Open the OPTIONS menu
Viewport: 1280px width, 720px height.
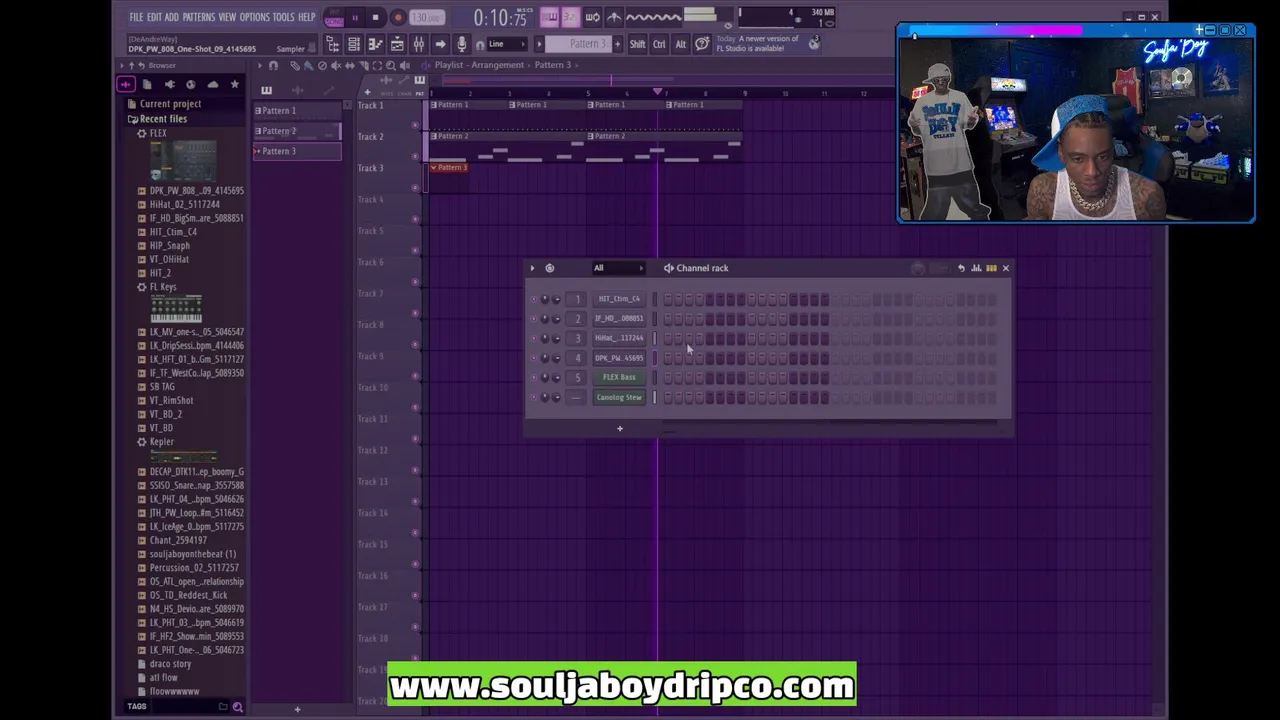(255, 17)
